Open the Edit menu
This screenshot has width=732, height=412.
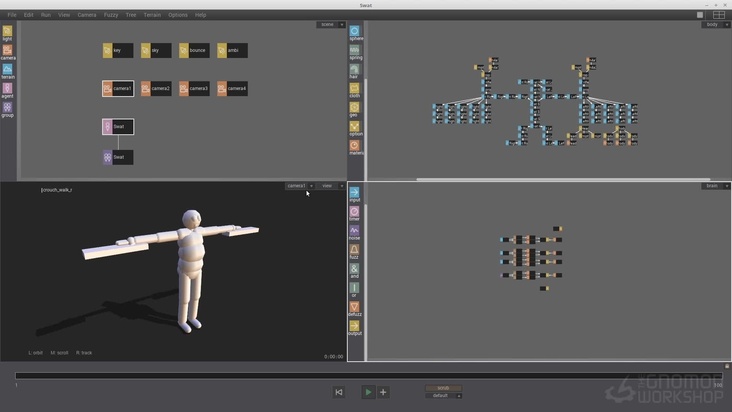(28, 15)
